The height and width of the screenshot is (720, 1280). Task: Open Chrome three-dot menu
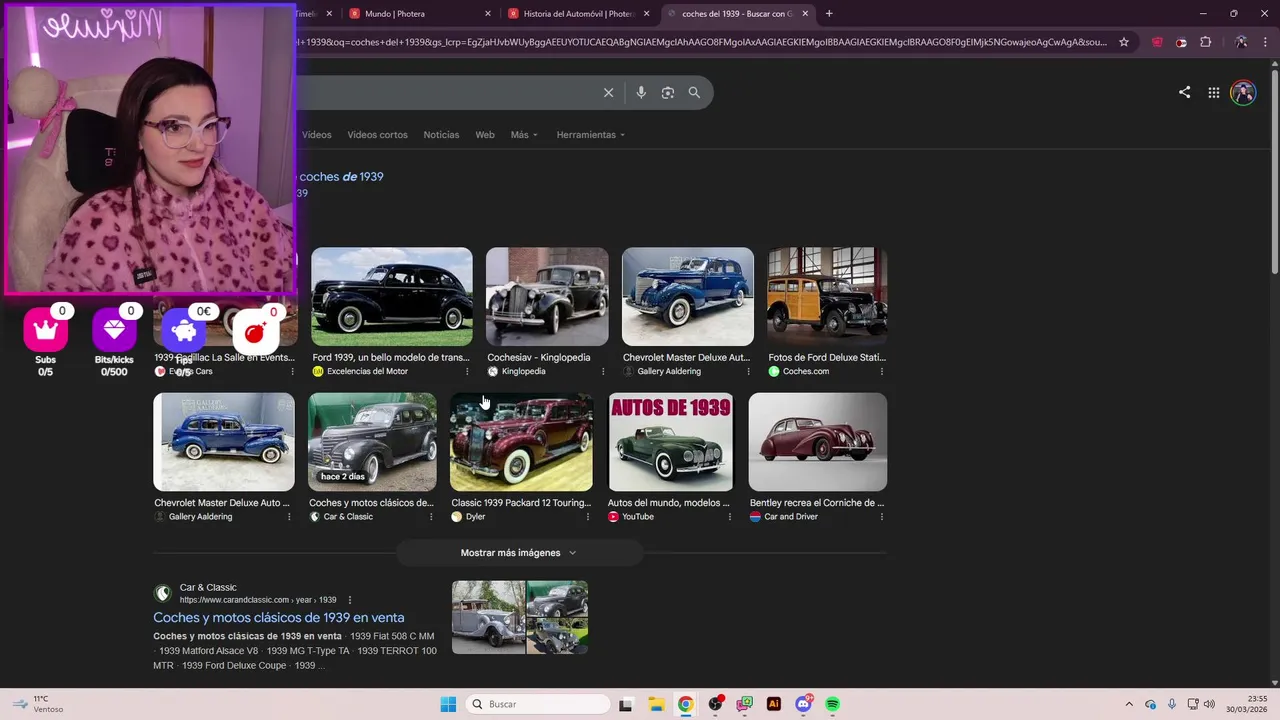(1266, 42)
